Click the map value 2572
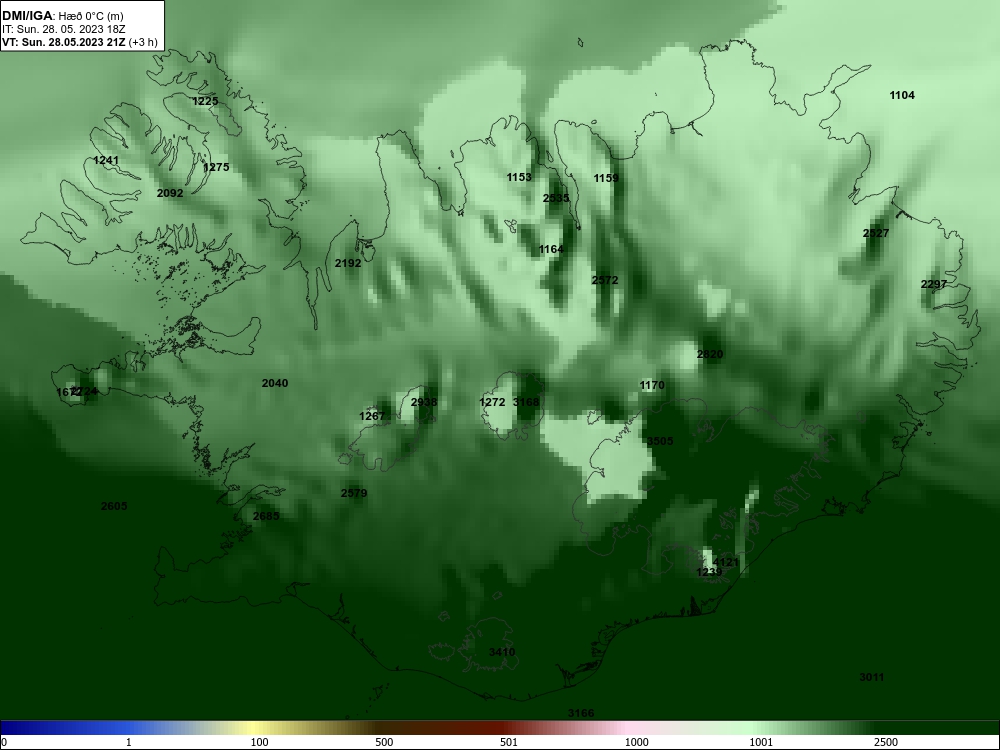Screen dimensions: 1000x750 click(x=605, y=279)
